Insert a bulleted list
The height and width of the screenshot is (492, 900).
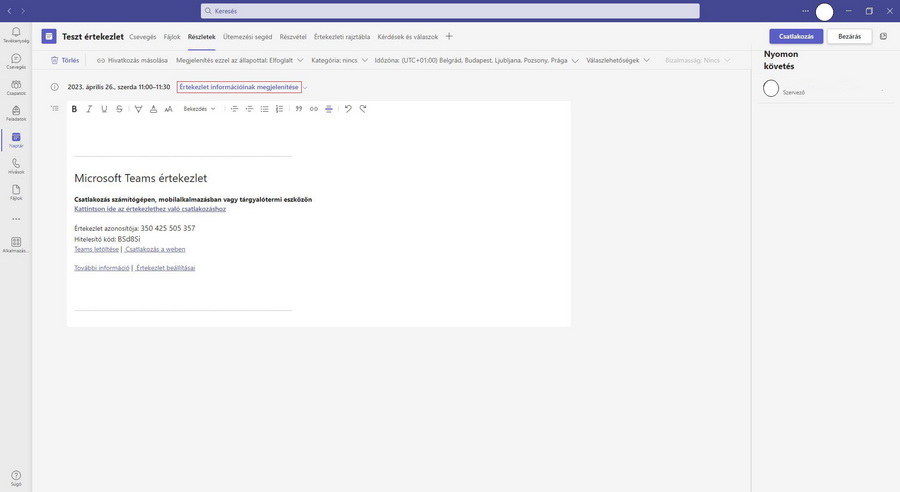[264, 109]
